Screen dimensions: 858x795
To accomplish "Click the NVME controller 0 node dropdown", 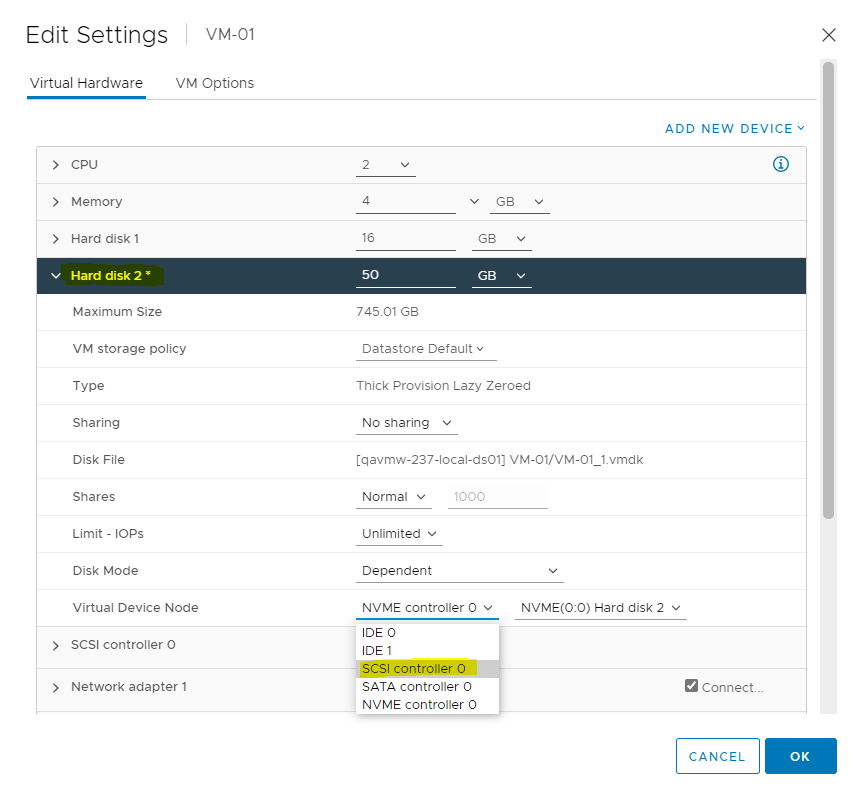I will (x=427, y=608).
